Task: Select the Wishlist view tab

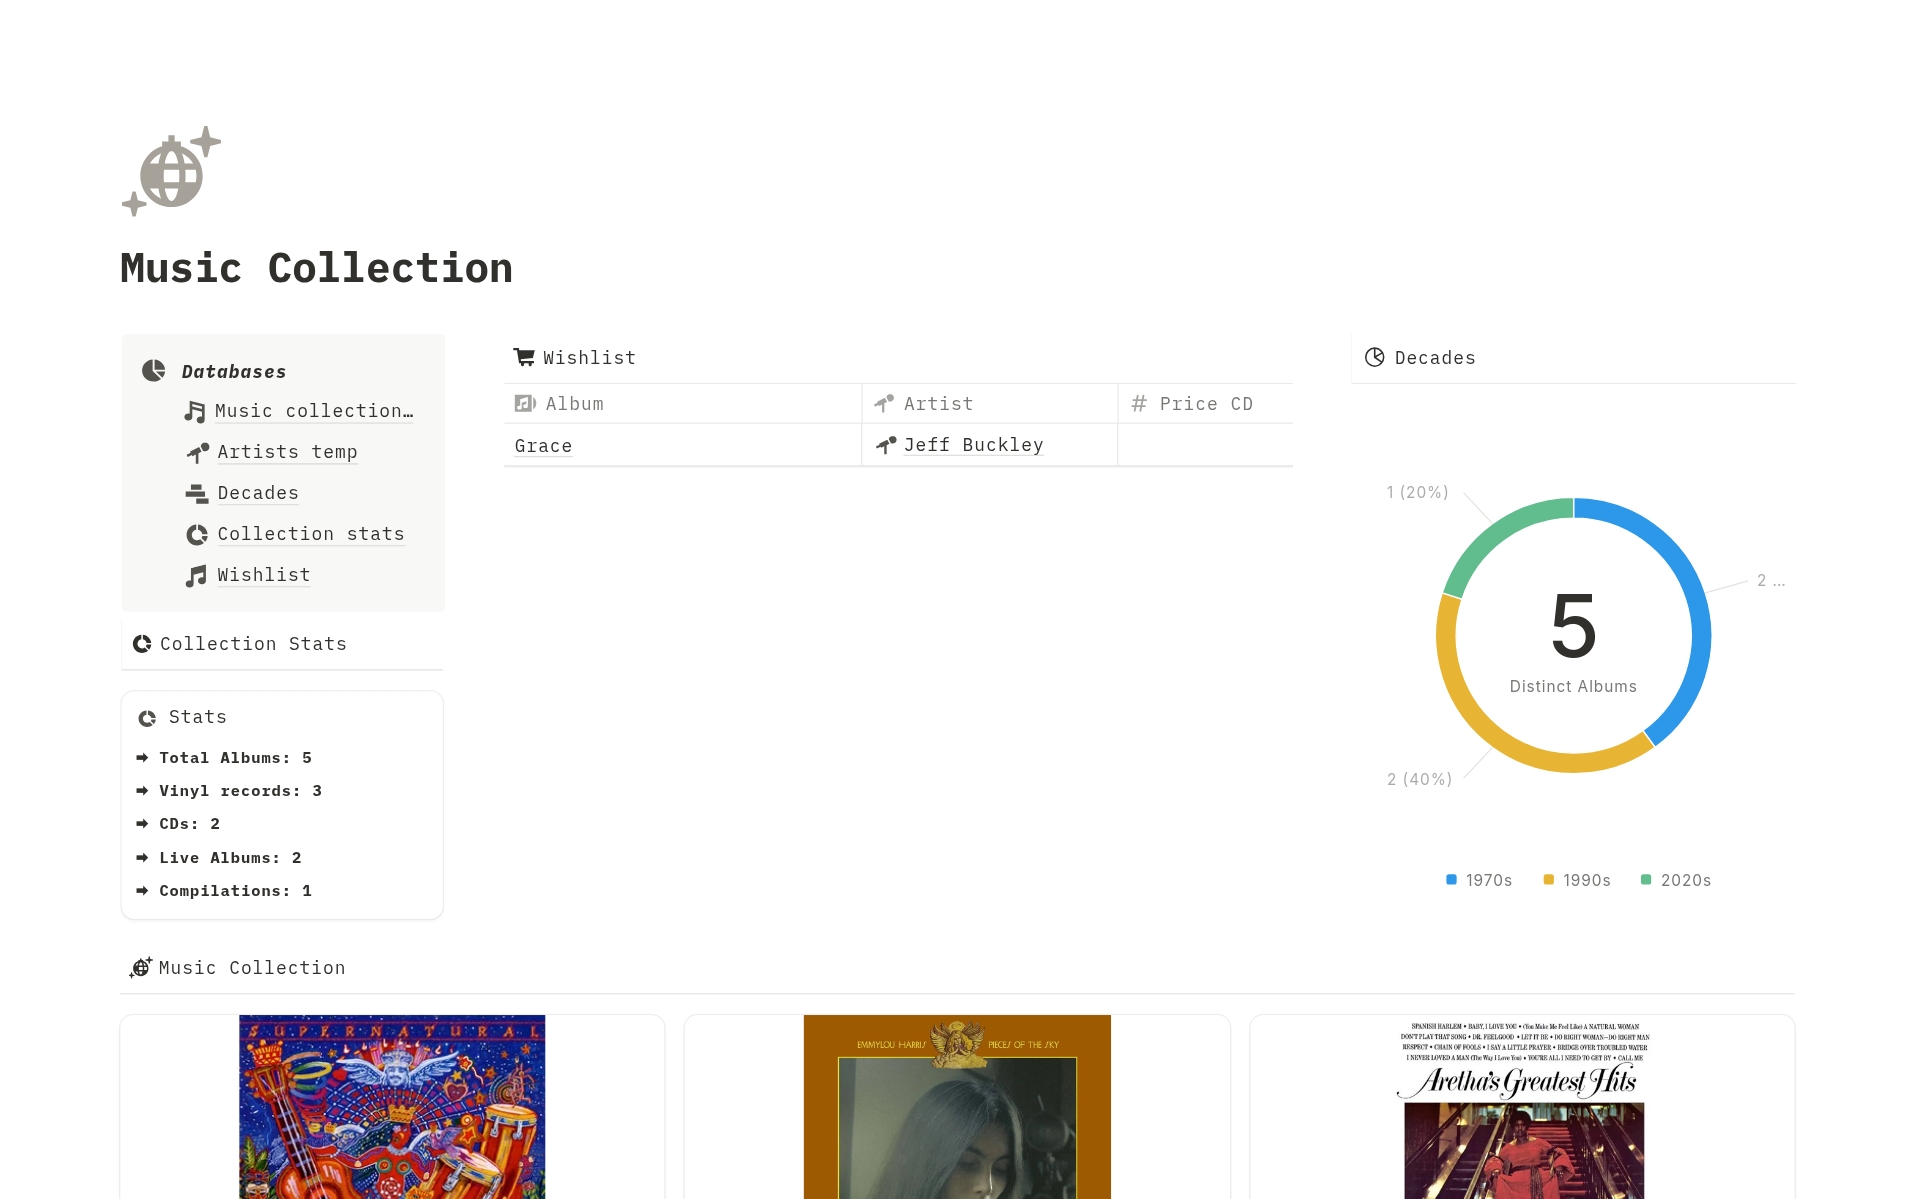Action: (589, 358)
